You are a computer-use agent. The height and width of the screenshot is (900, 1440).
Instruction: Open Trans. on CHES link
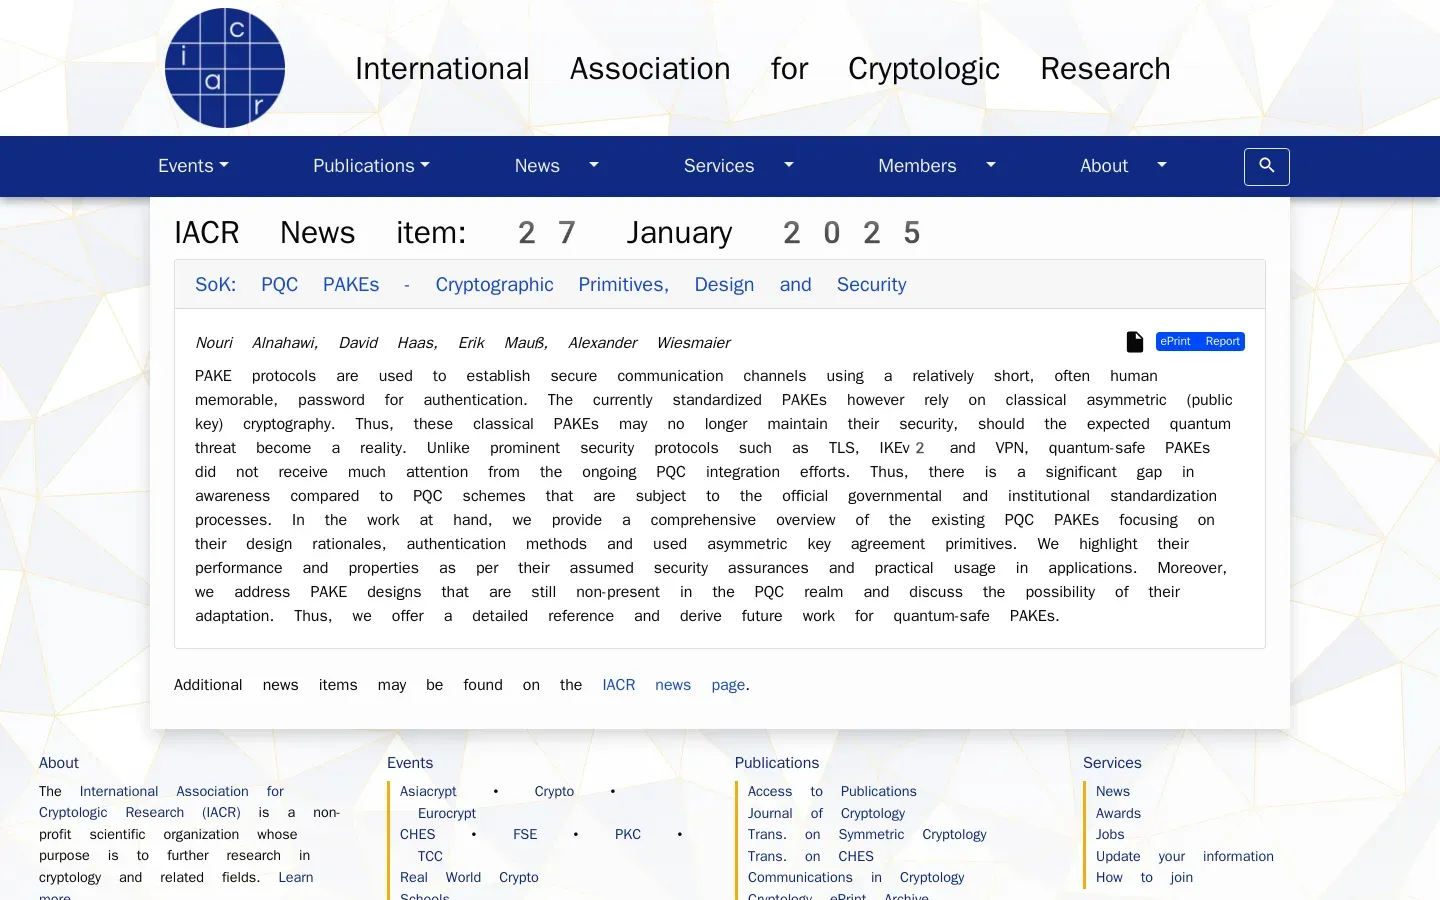811,856
